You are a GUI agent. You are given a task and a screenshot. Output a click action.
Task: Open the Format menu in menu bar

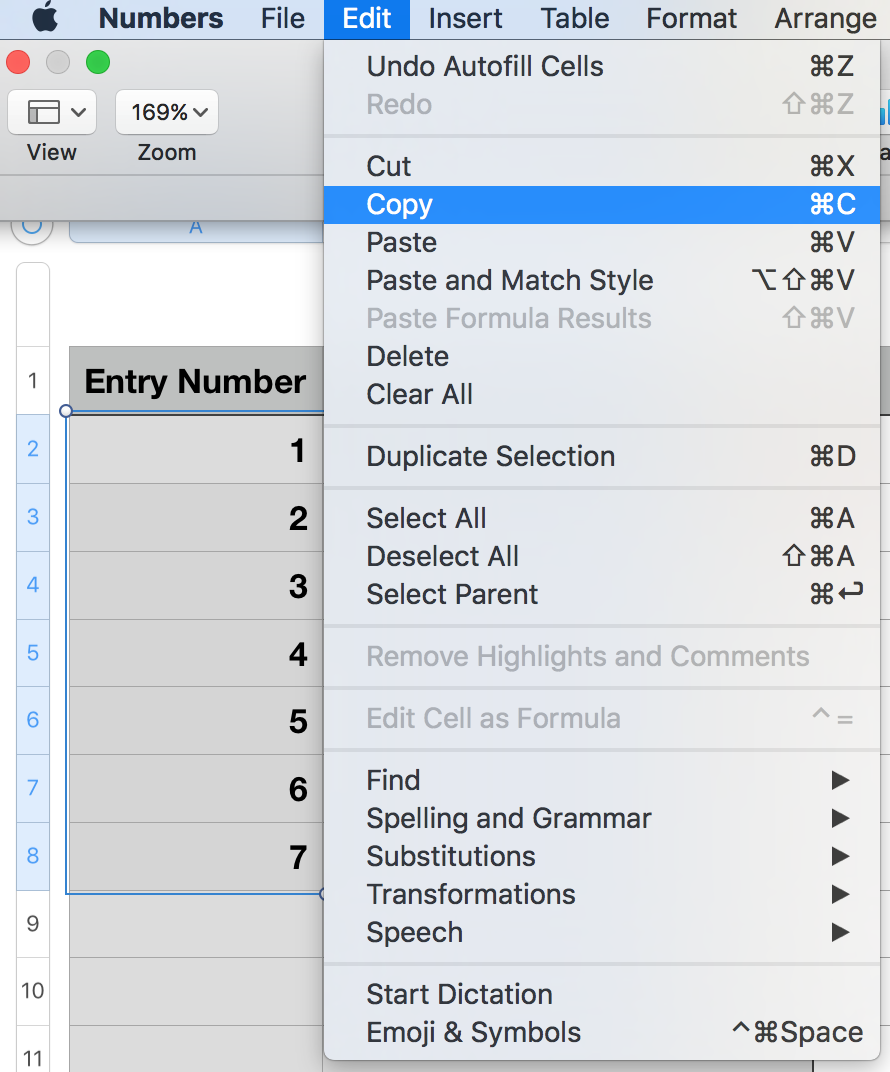[x=691, y=18]
